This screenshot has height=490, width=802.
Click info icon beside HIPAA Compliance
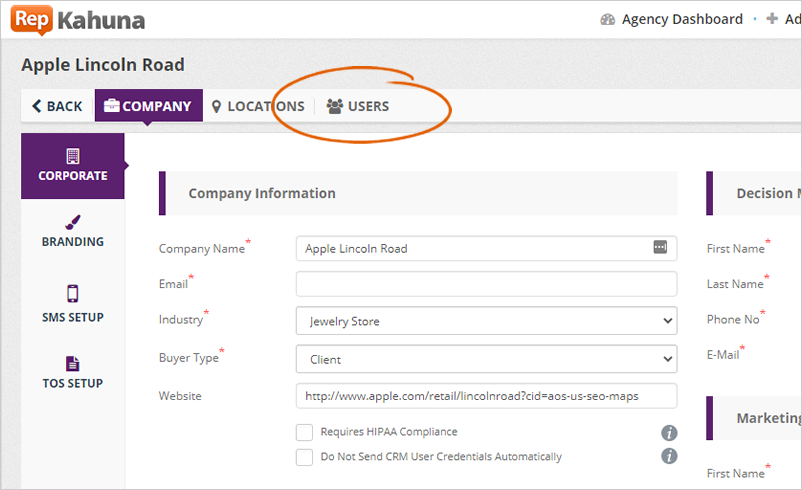[669, 433]
